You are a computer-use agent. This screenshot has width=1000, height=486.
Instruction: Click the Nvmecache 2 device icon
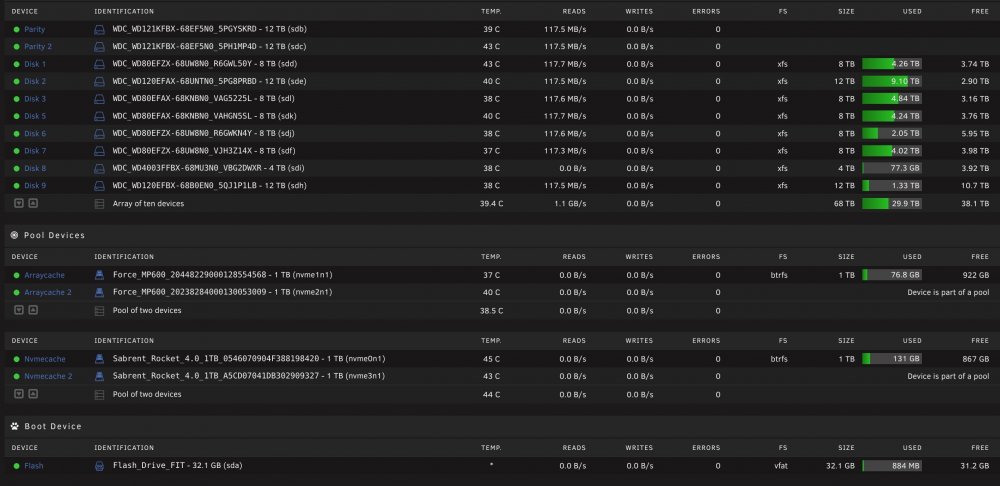(x=99, y=376)
